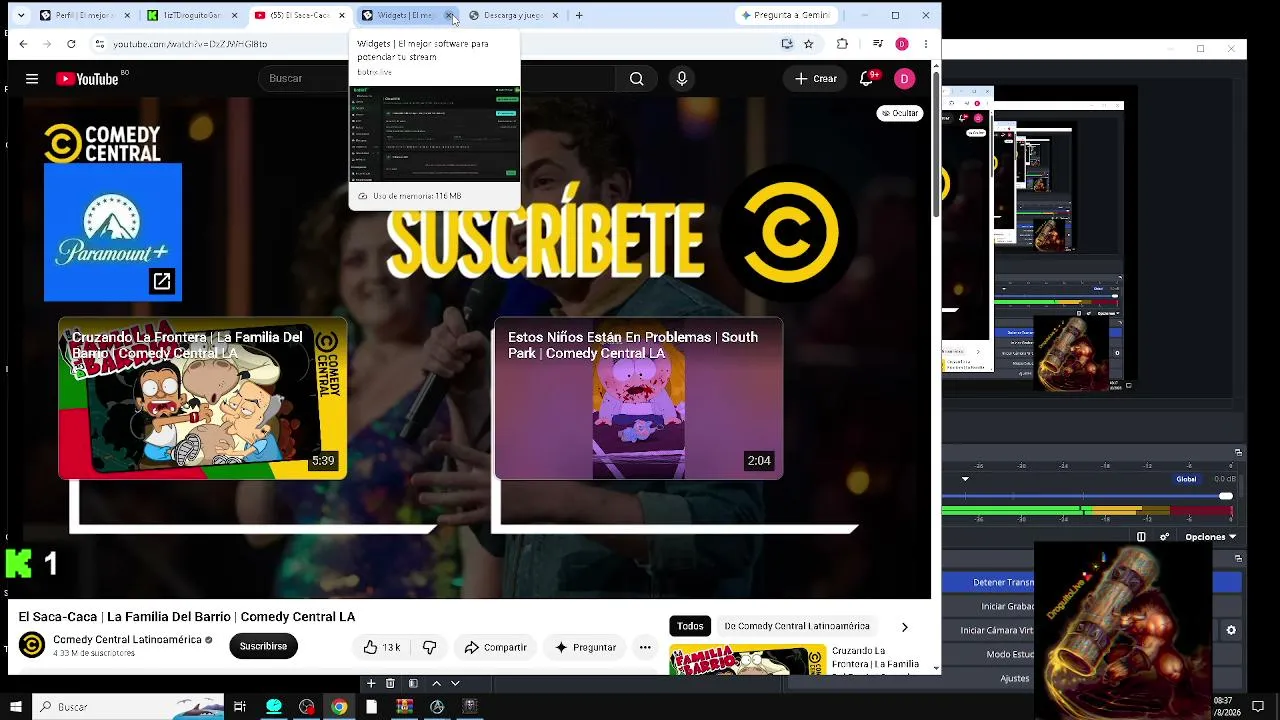
Task: Open a new Chrome tab
Action: click(579, 15)
